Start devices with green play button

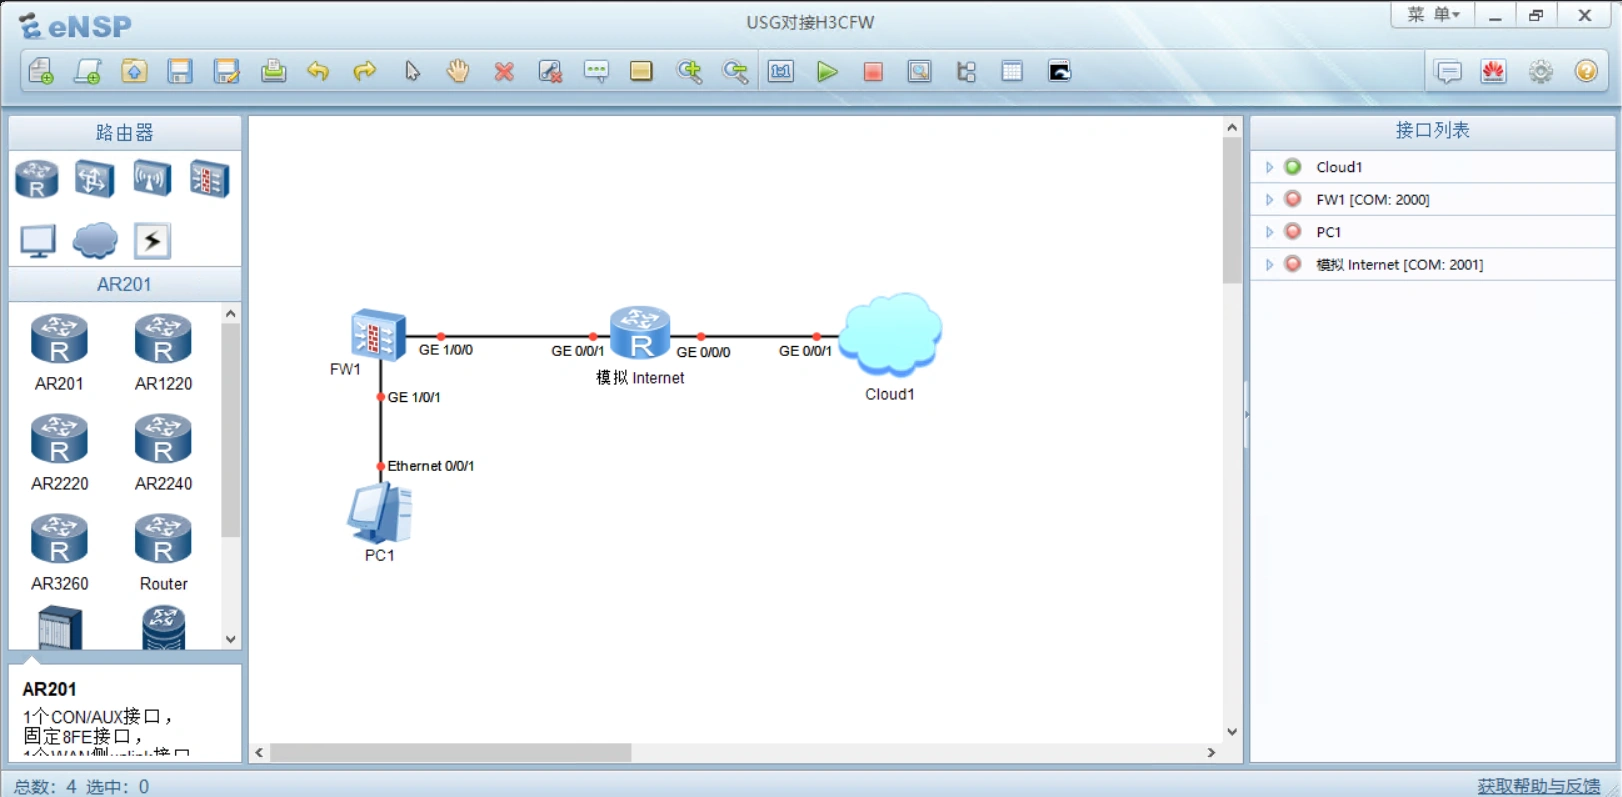tap(827, 71)
